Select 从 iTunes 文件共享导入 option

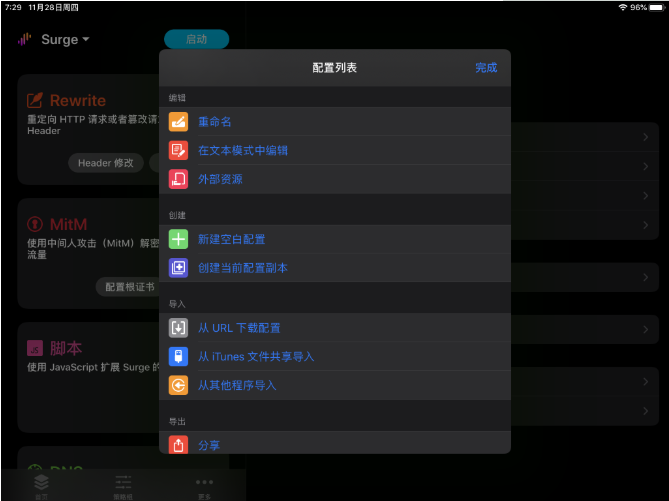point(335,356)
